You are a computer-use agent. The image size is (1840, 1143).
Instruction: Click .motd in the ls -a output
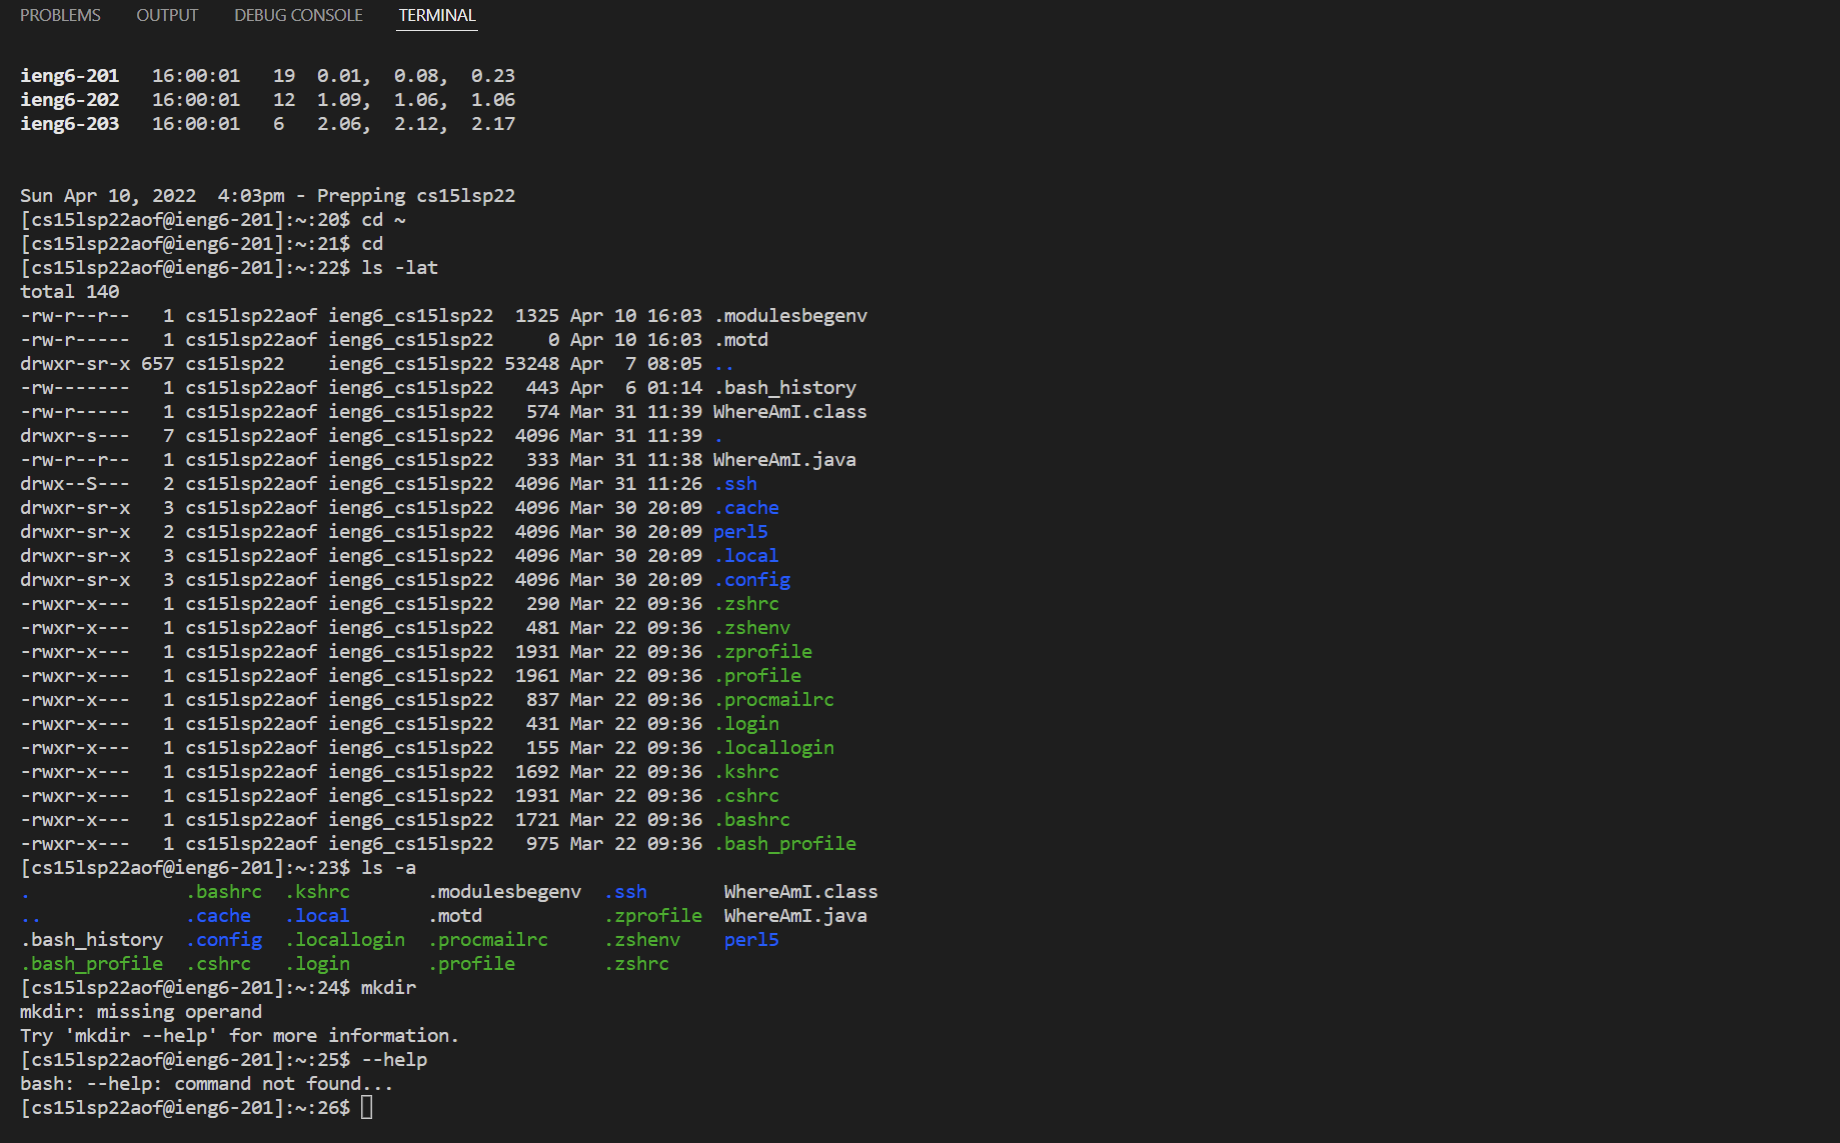click(x=456, y=916)
